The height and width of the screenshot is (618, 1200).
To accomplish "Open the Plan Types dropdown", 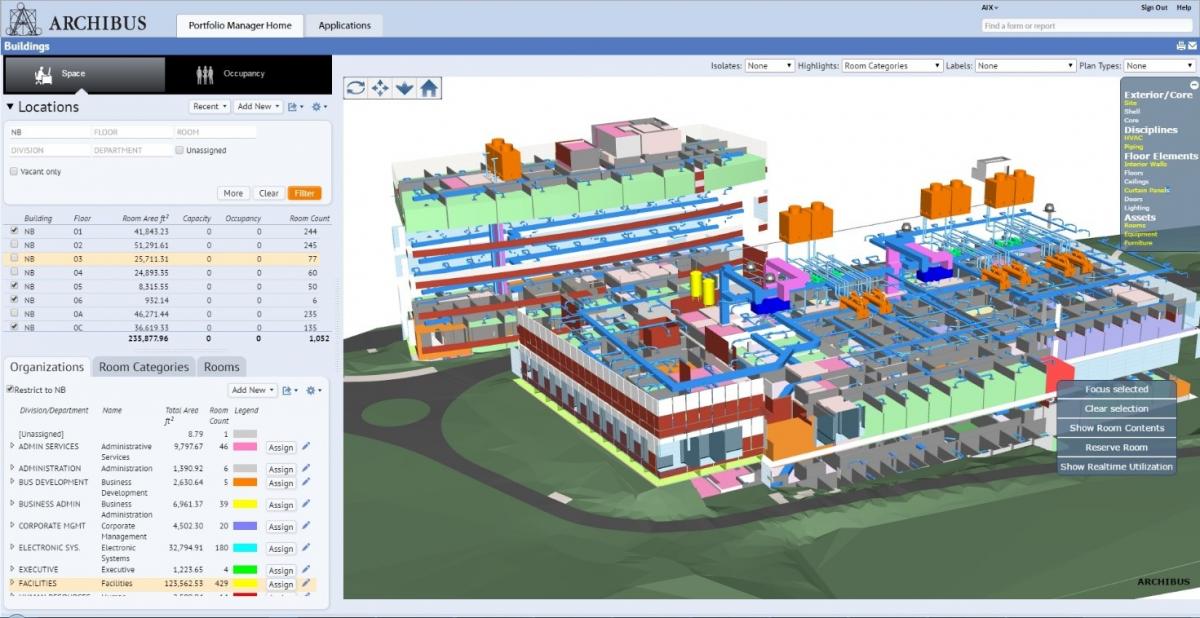I will coord(1160,66).
